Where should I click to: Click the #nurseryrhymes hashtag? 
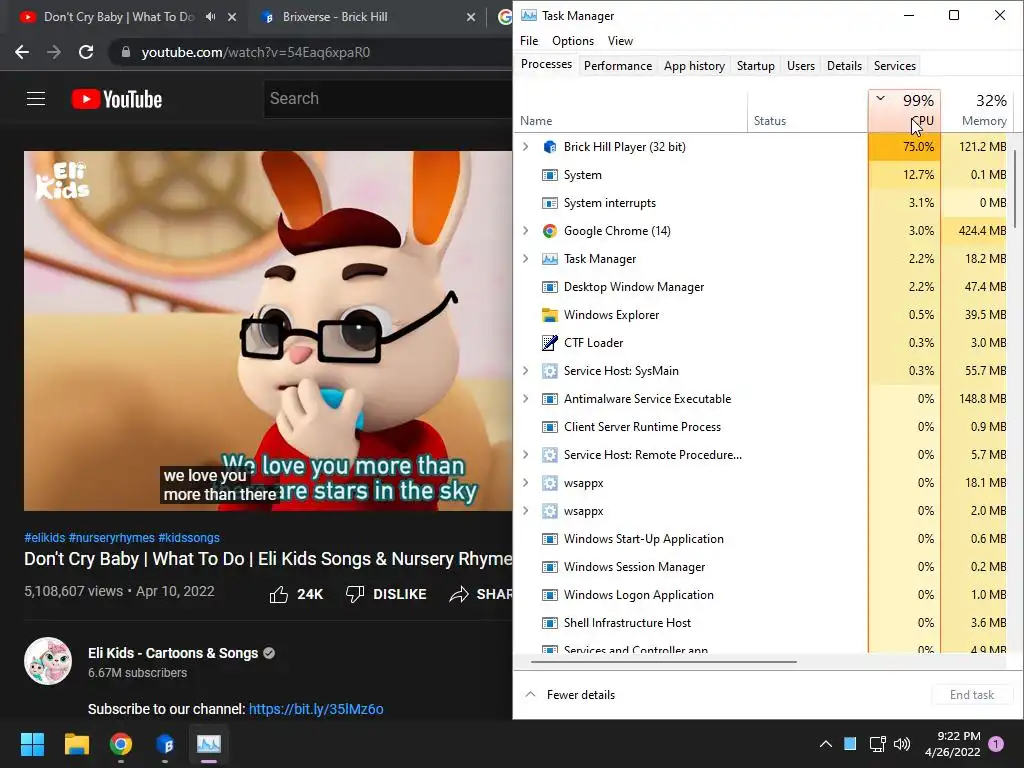point(111,538)
